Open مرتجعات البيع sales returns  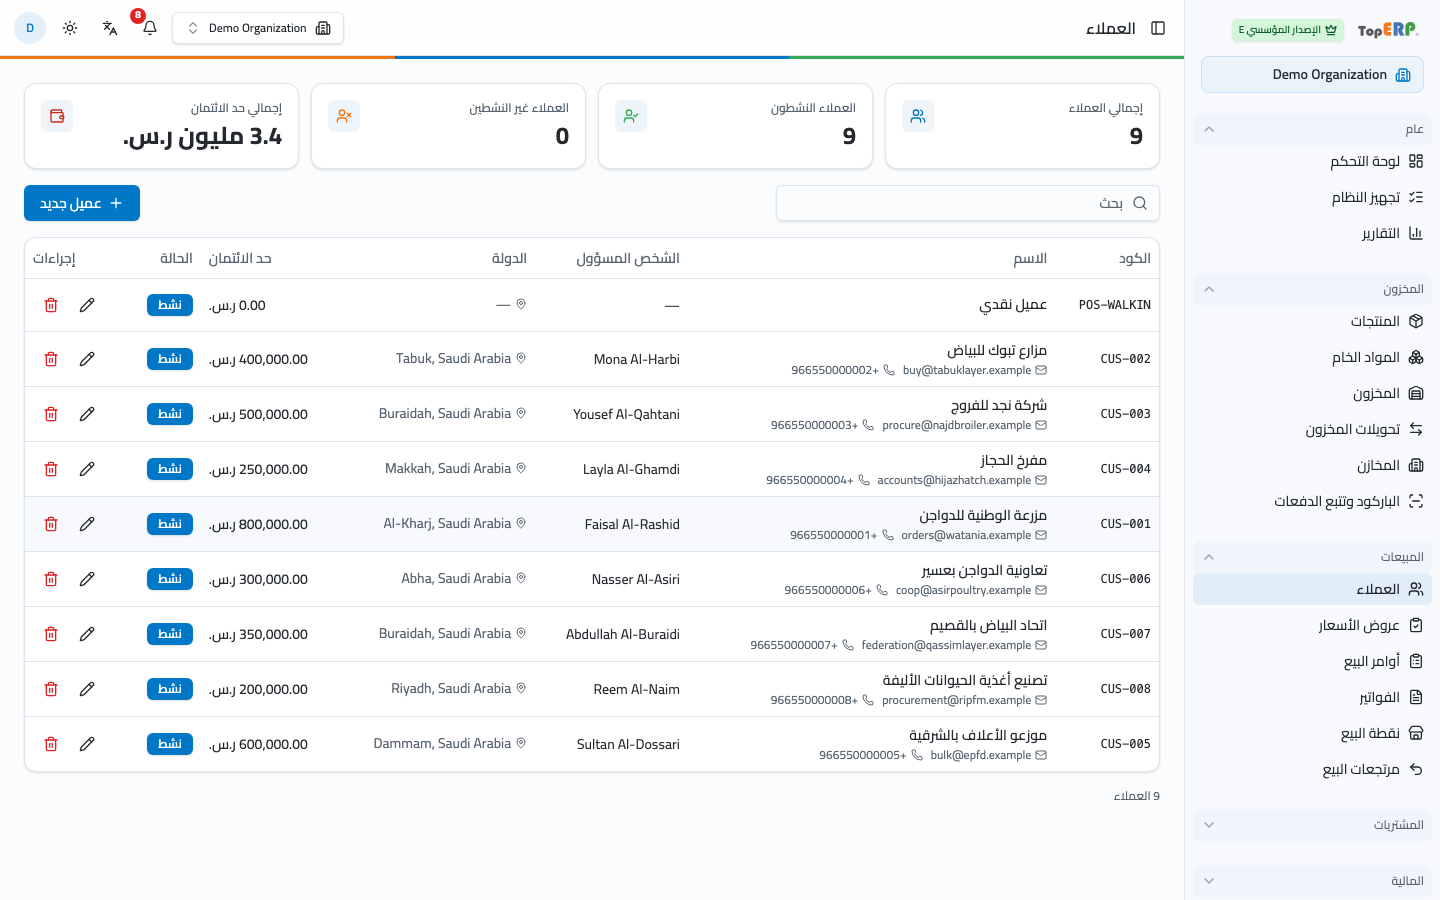tap(1312, 769)
